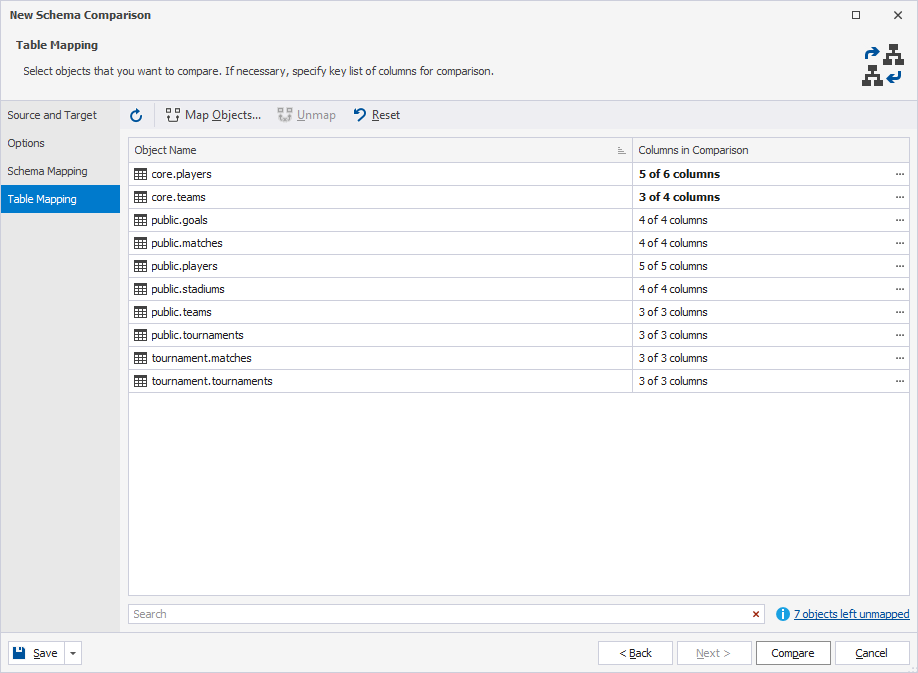
Task: Switch to the Options page
Action: tap(60, 143)
